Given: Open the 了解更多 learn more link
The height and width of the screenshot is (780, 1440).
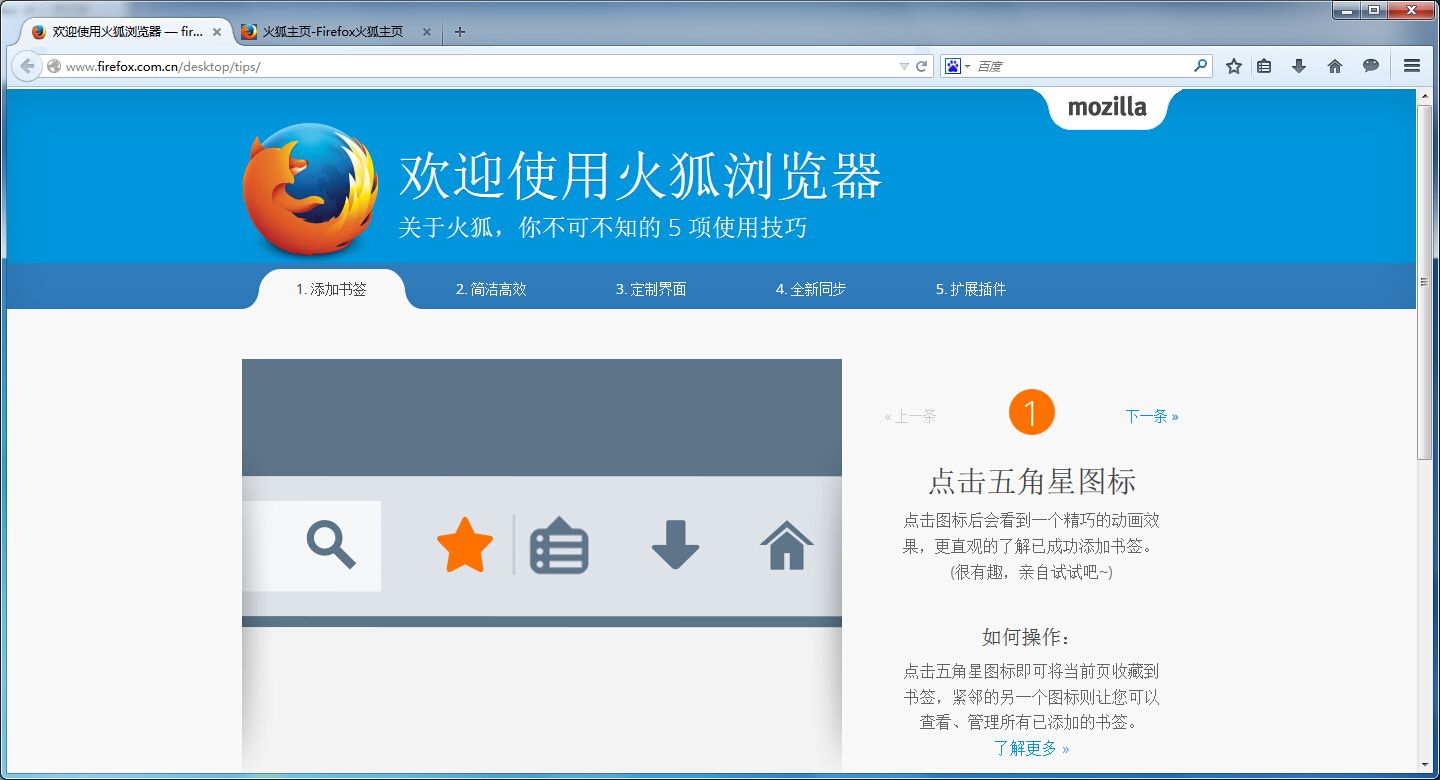Looking at the screenshot, I should (x=1031, y=748).
